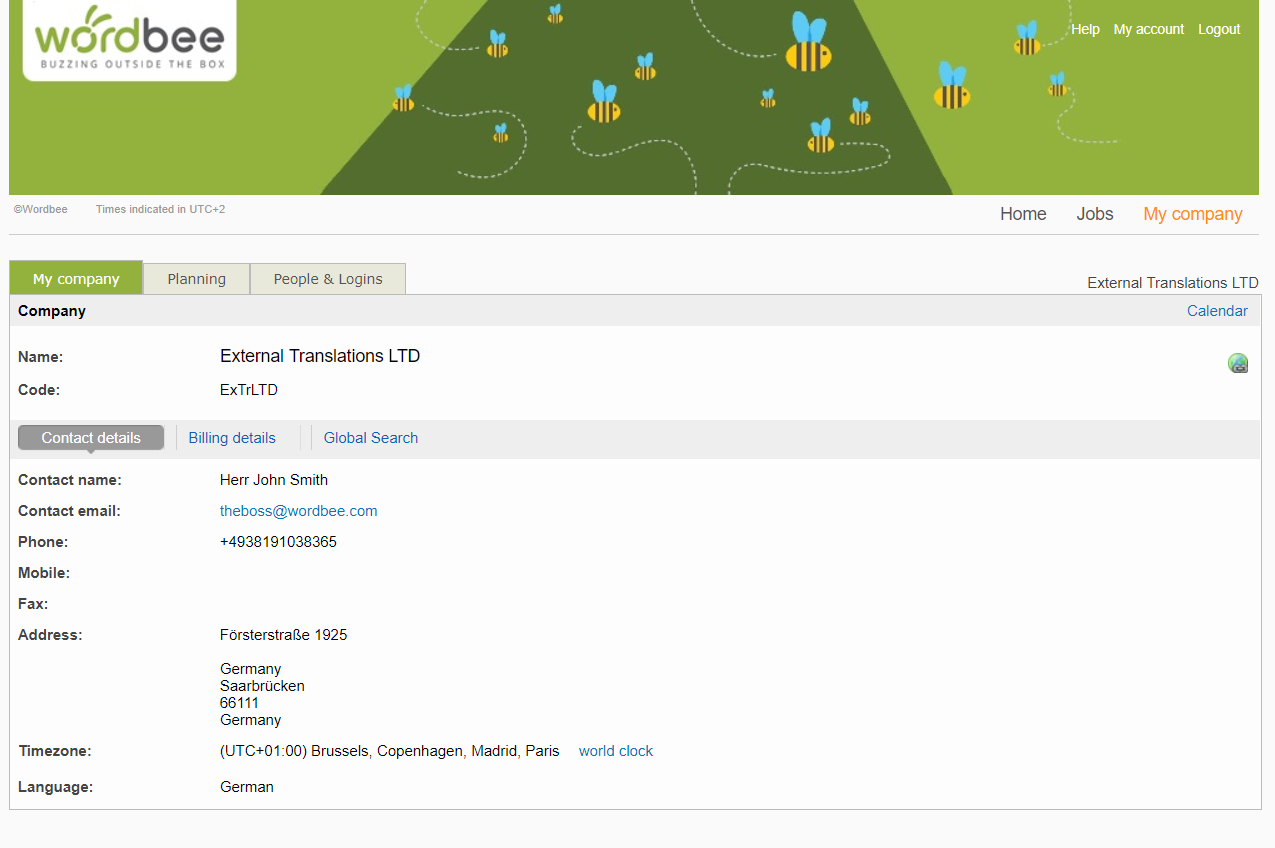Log out via the Logout link
The width and height of the screenshot is (1275, 848).
point(1219,29)
